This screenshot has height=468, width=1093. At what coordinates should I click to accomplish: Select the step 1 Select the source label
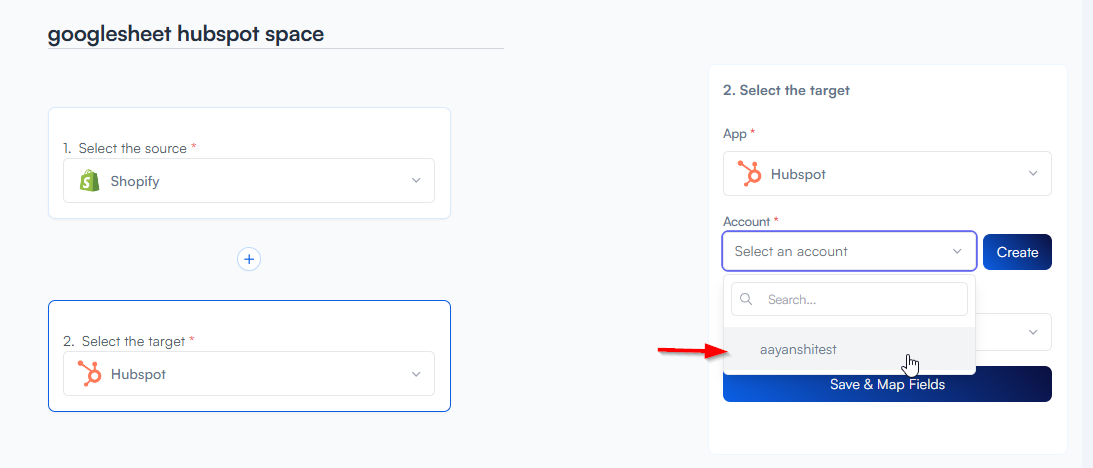132,148
